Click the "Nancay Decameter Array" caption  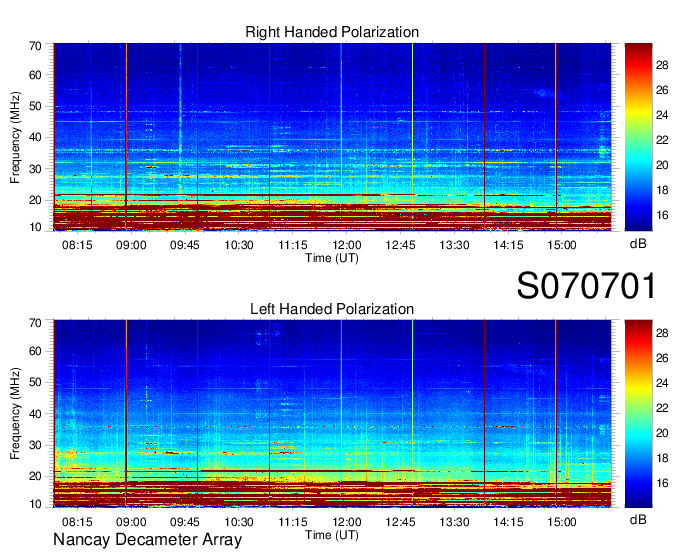pos(147,540)
